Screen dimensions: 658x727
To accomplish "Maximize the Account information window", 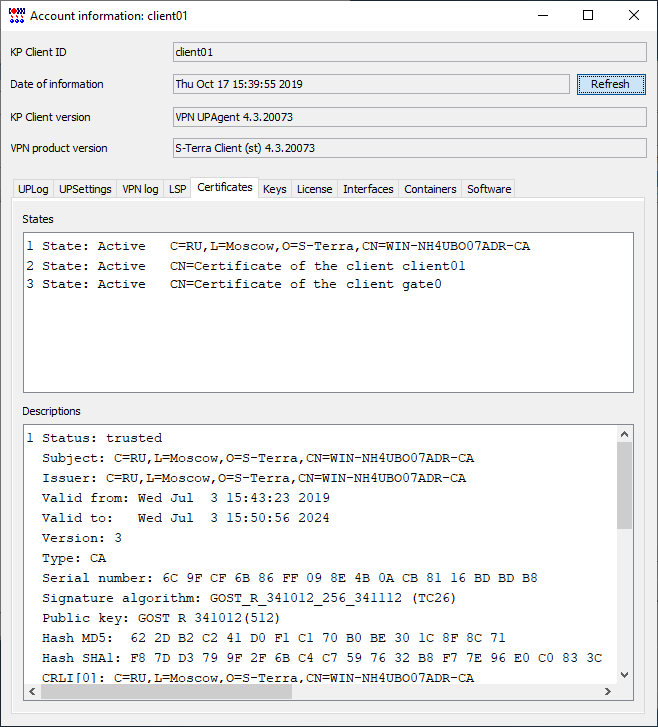I will click(588, 15).
